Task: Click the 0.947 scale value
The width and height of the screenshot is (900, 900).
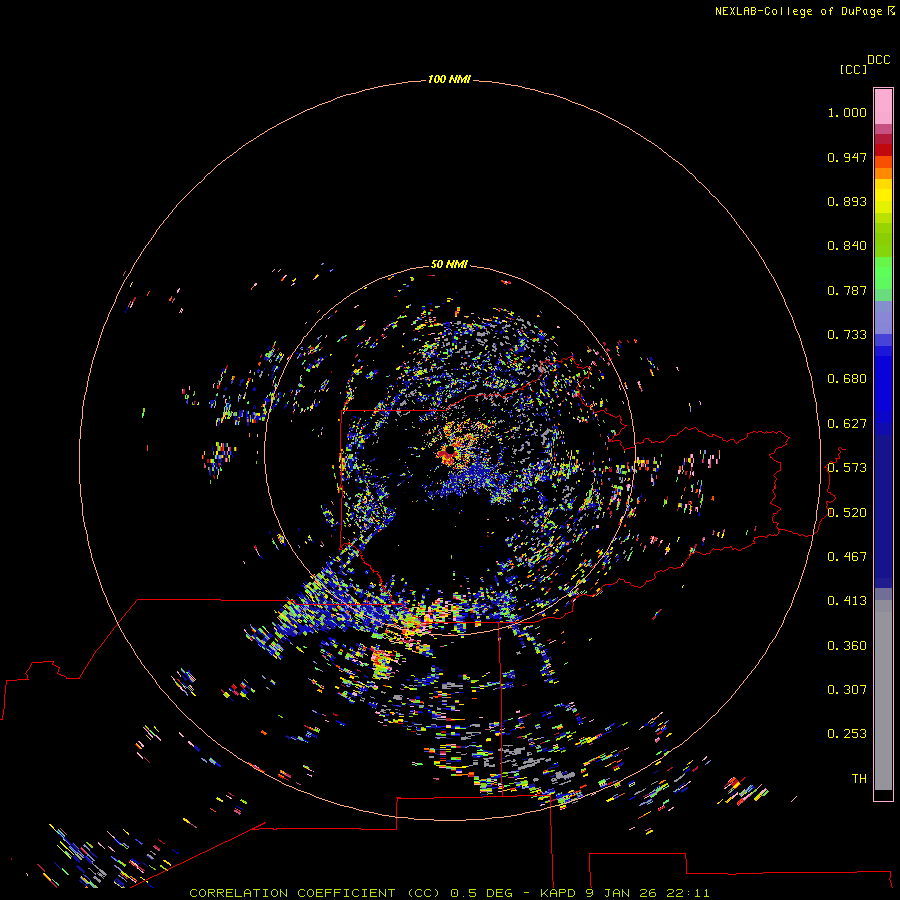Action: click(847, 157)
